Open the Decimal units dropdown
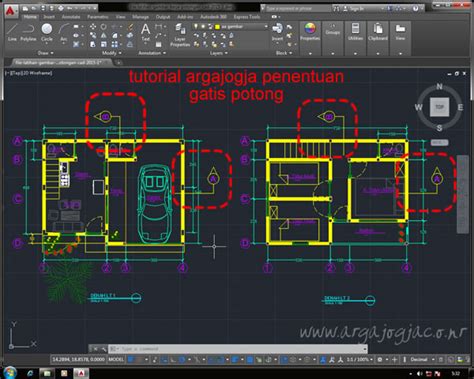 422,359
